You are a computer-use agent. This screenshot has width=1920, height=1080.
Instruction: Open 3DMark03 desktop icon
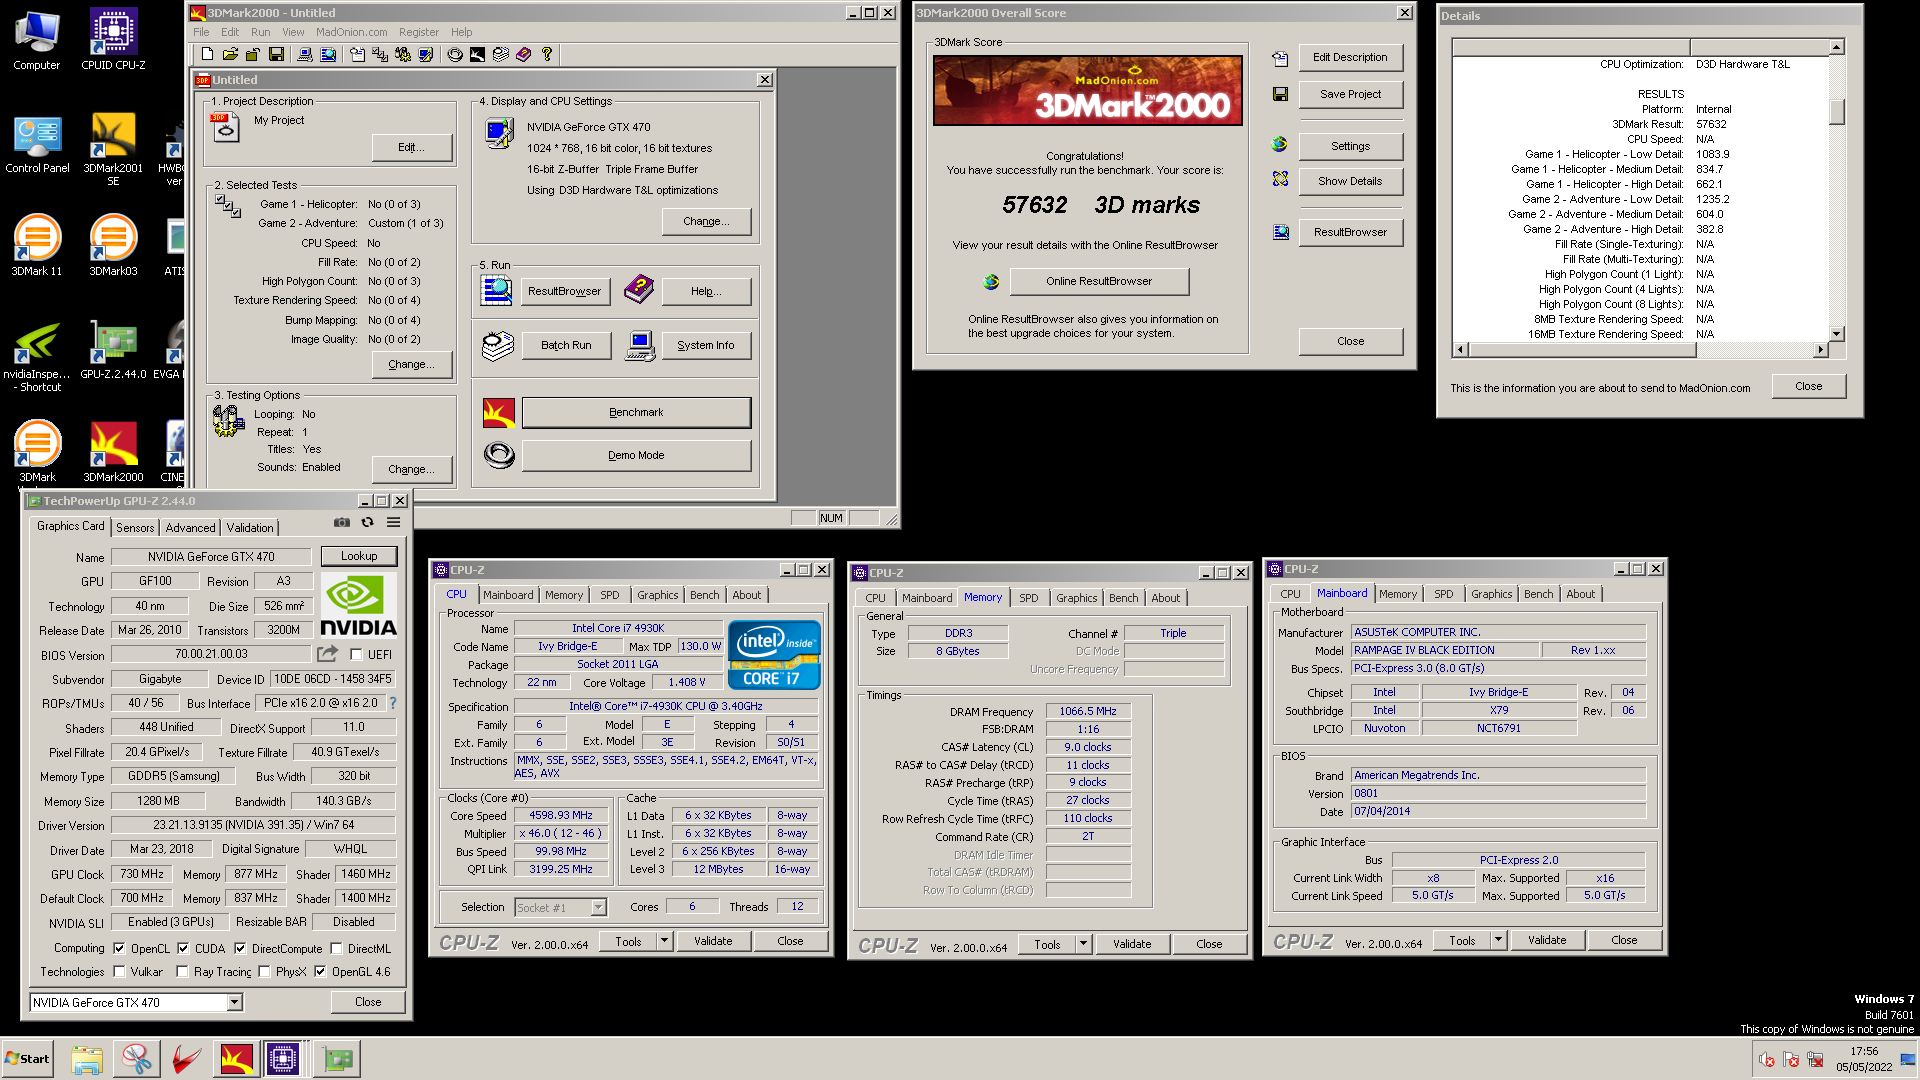click(113, 246)
